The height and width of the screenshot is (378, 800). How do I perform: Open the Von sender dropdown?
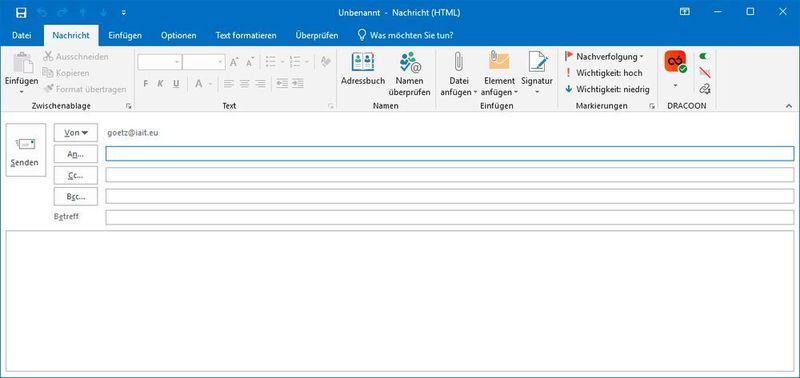tap(76, 133)
